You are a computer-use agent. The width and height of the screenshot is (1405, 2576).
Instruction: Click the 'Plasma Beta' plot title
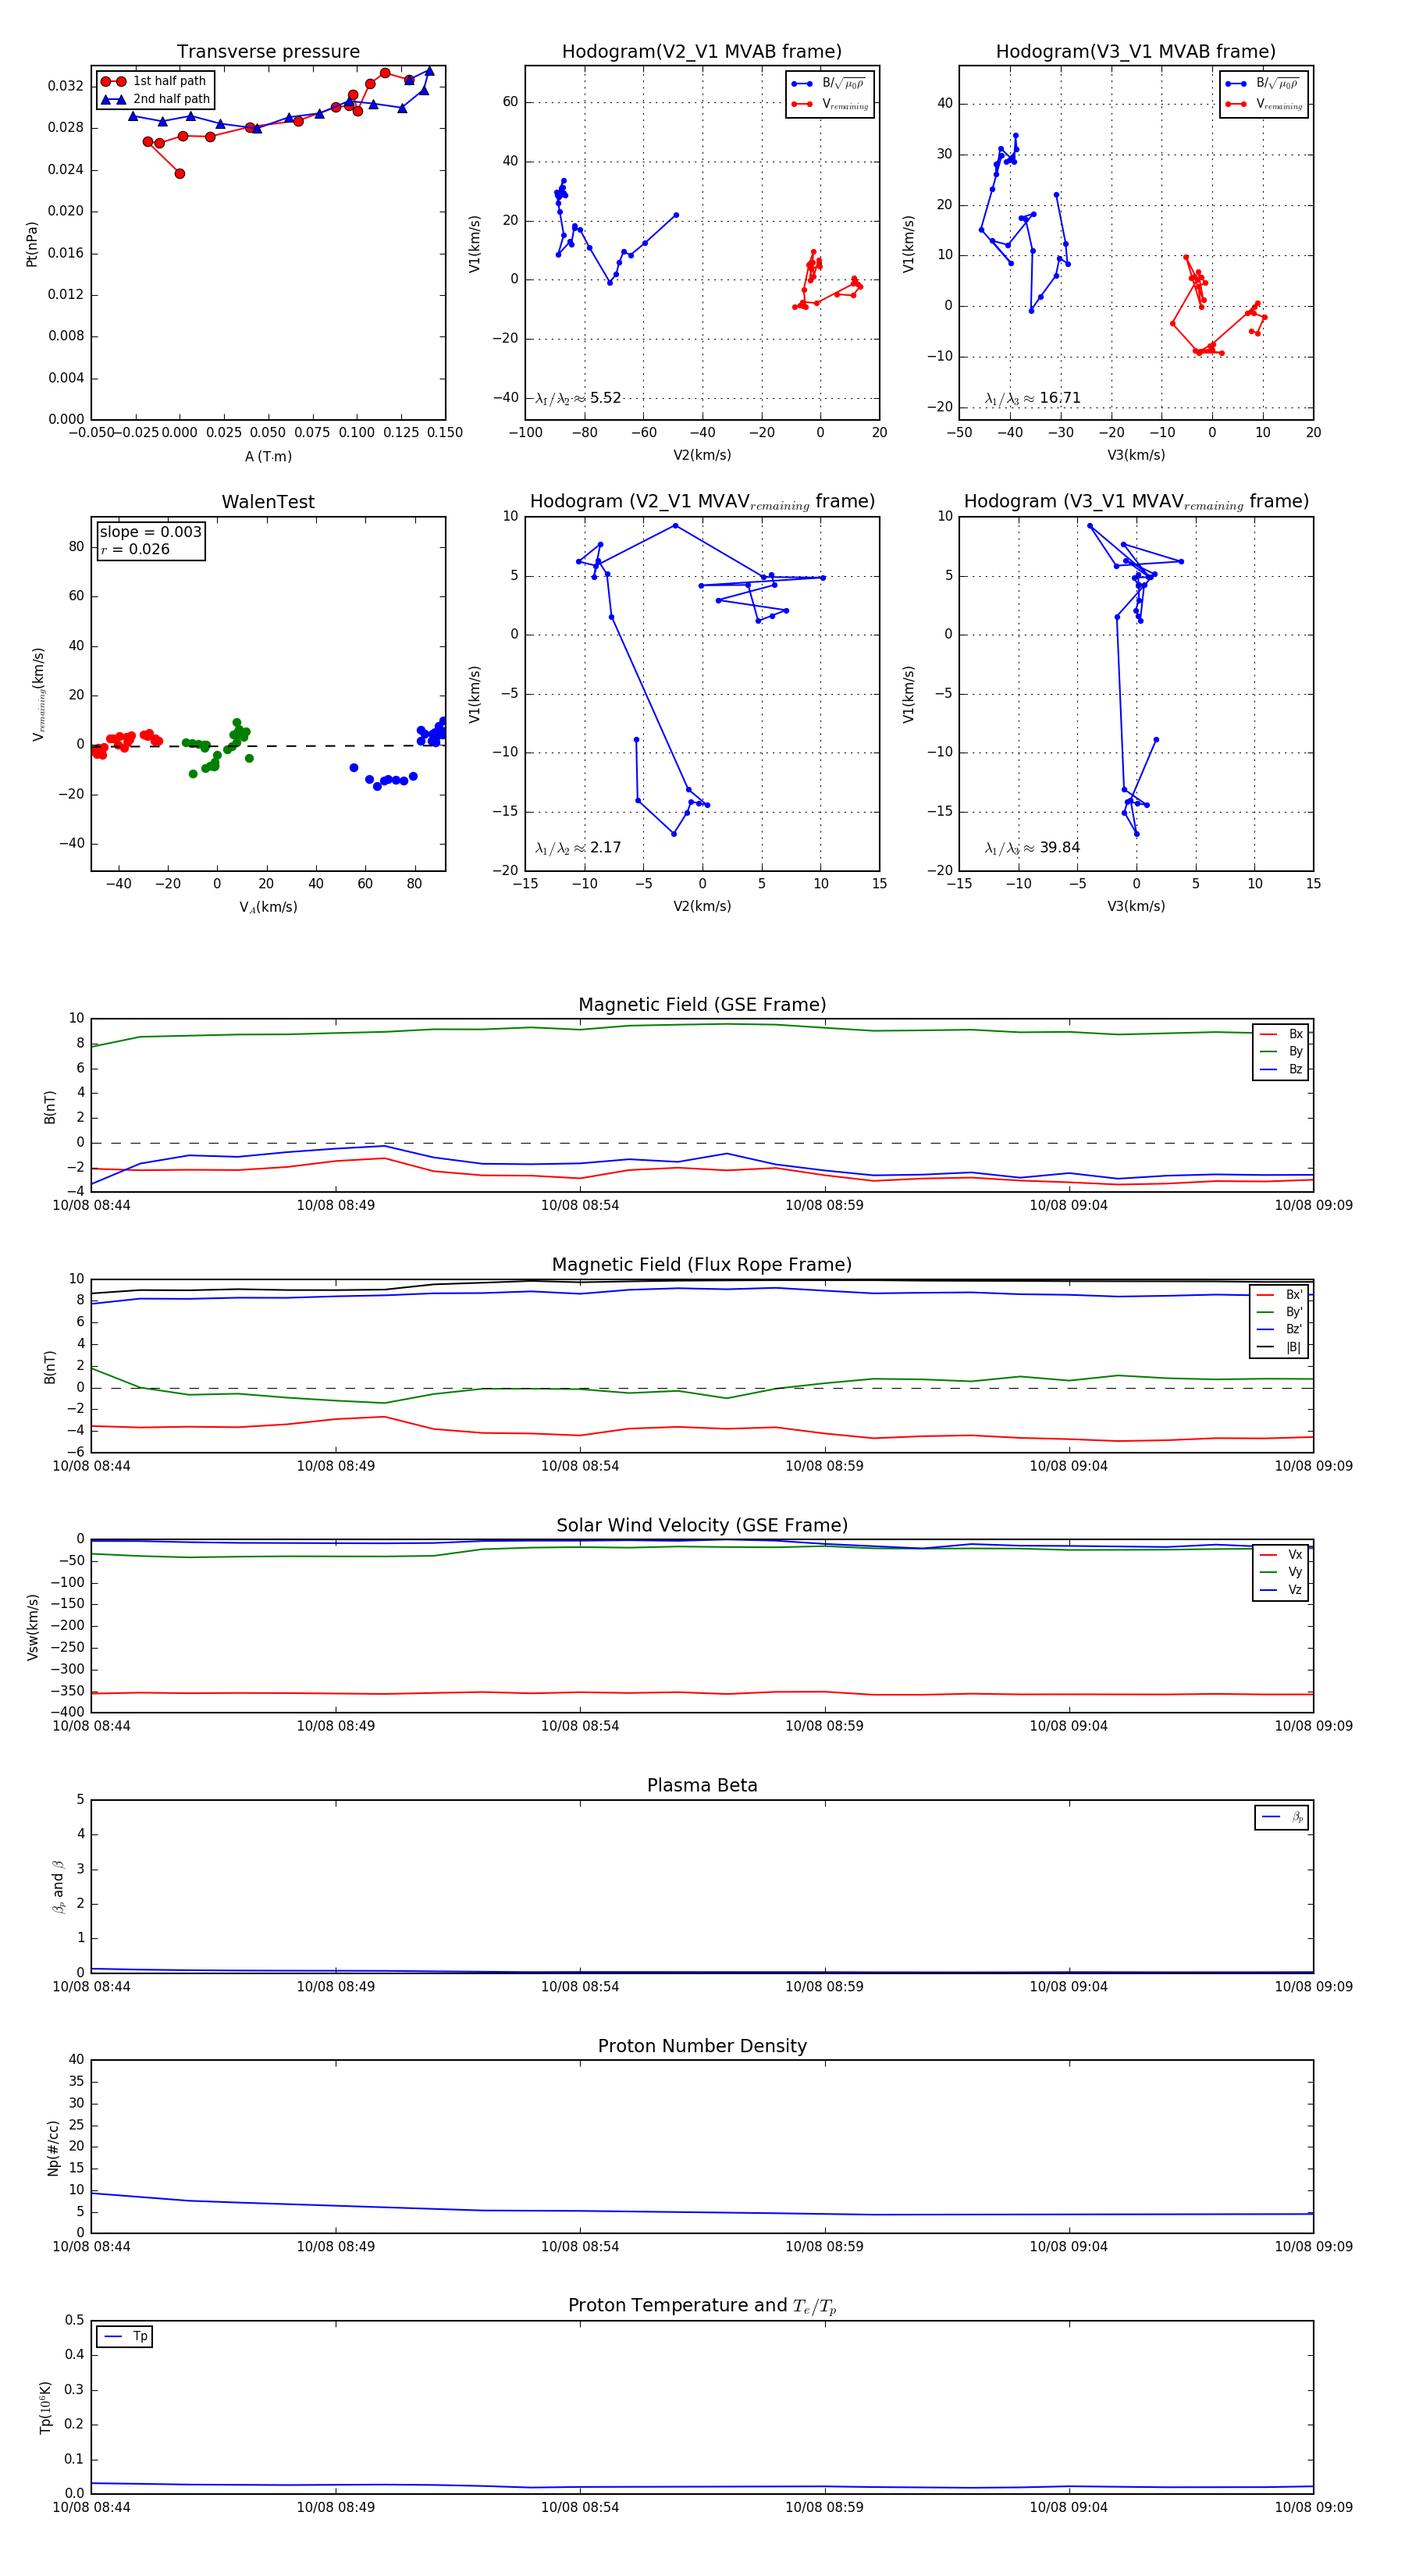pyautogui.click(x=702, y=1786)
